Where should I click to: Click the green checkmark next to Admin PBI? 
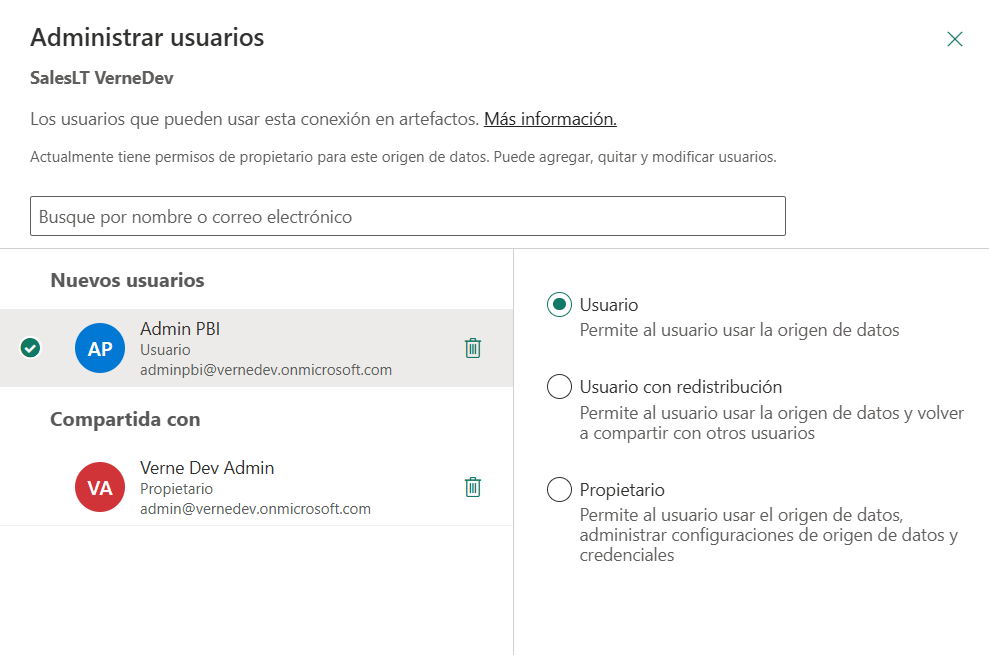pyautogui.click(x=31, y=348)
